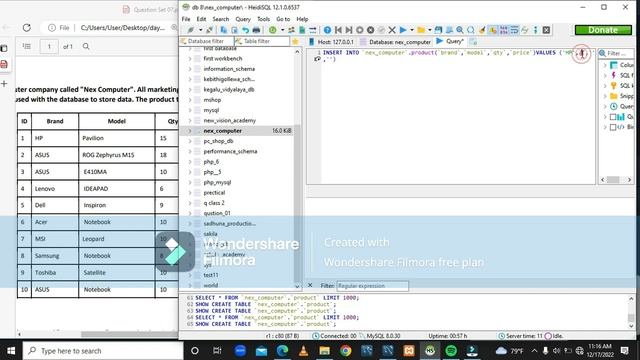The image size is (640, 360).
Task: Open the user manager icon
Action: 291,30
